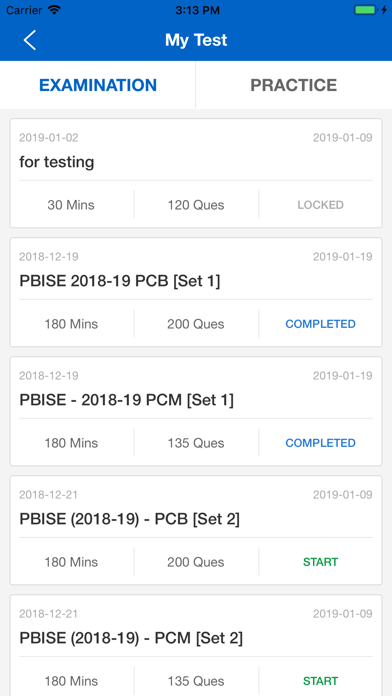Tap COMPLETED on PBISE PCM Set 1

click(321, 443)
